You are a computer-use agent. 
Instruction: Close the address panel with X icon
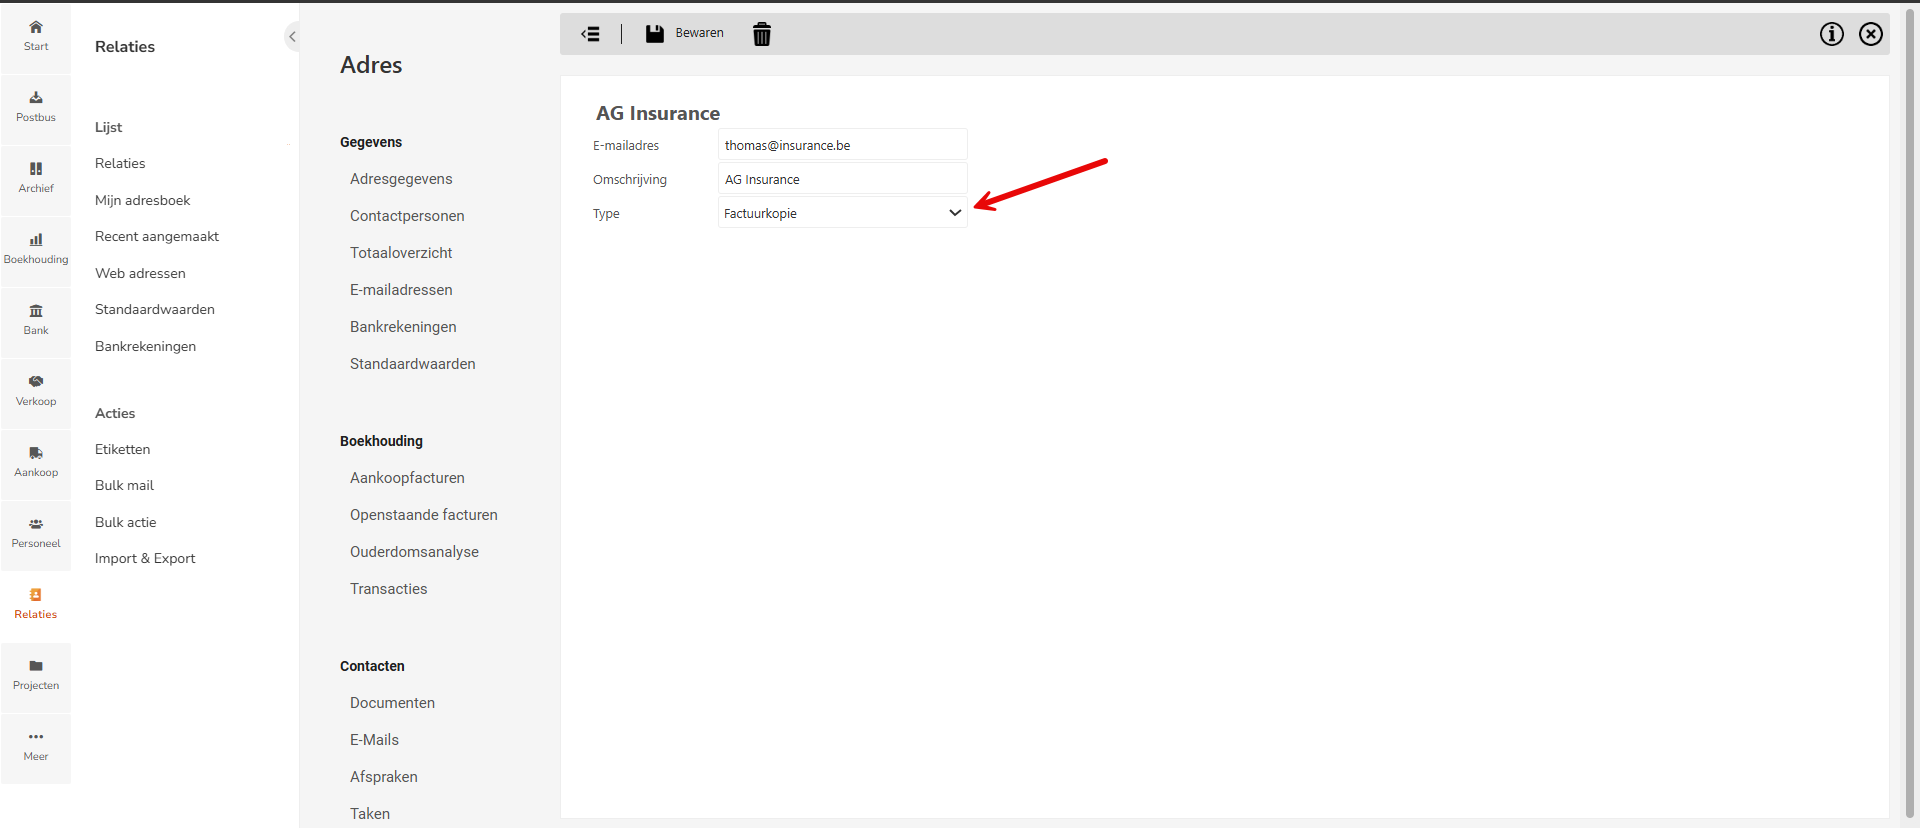(x=1870, y=34)
